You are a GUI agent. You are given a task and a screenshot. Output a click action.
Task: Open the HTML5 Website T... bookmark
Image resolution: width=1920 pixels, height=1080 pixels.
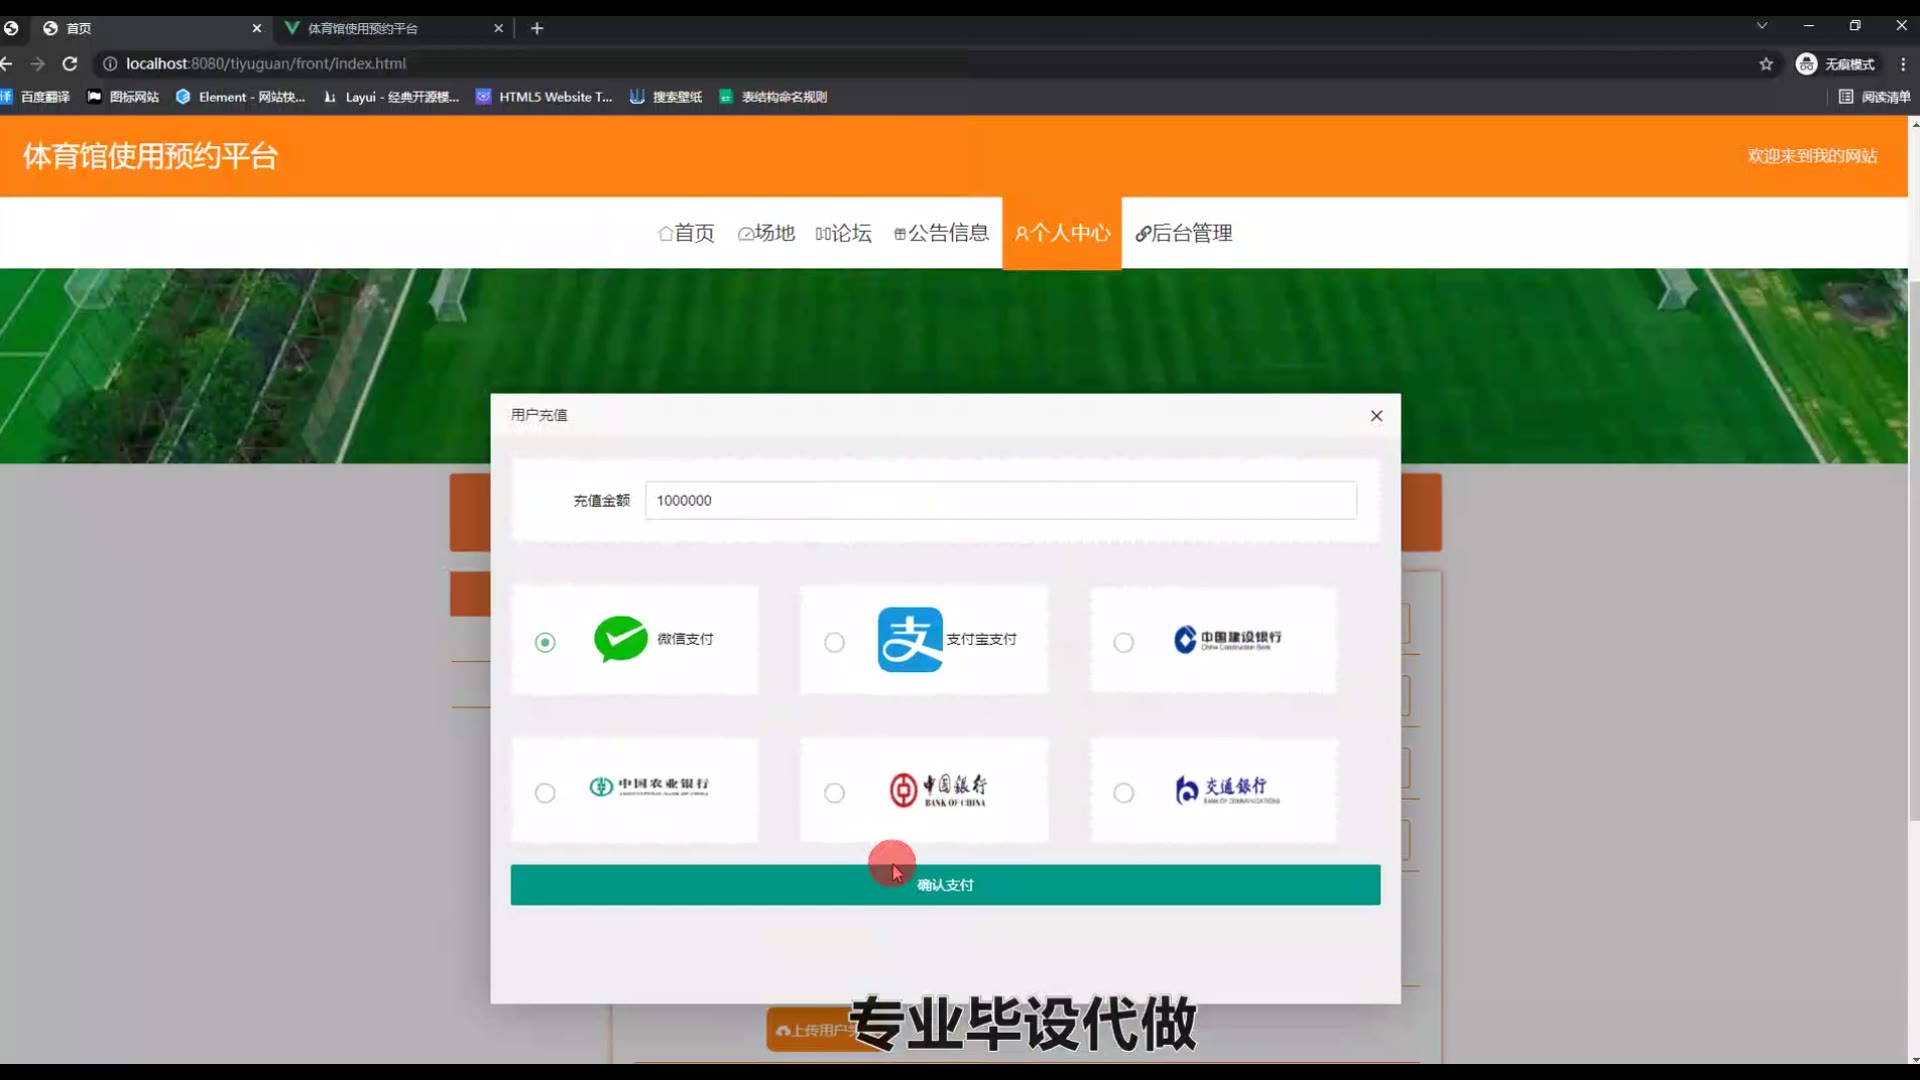coord(544,97)
